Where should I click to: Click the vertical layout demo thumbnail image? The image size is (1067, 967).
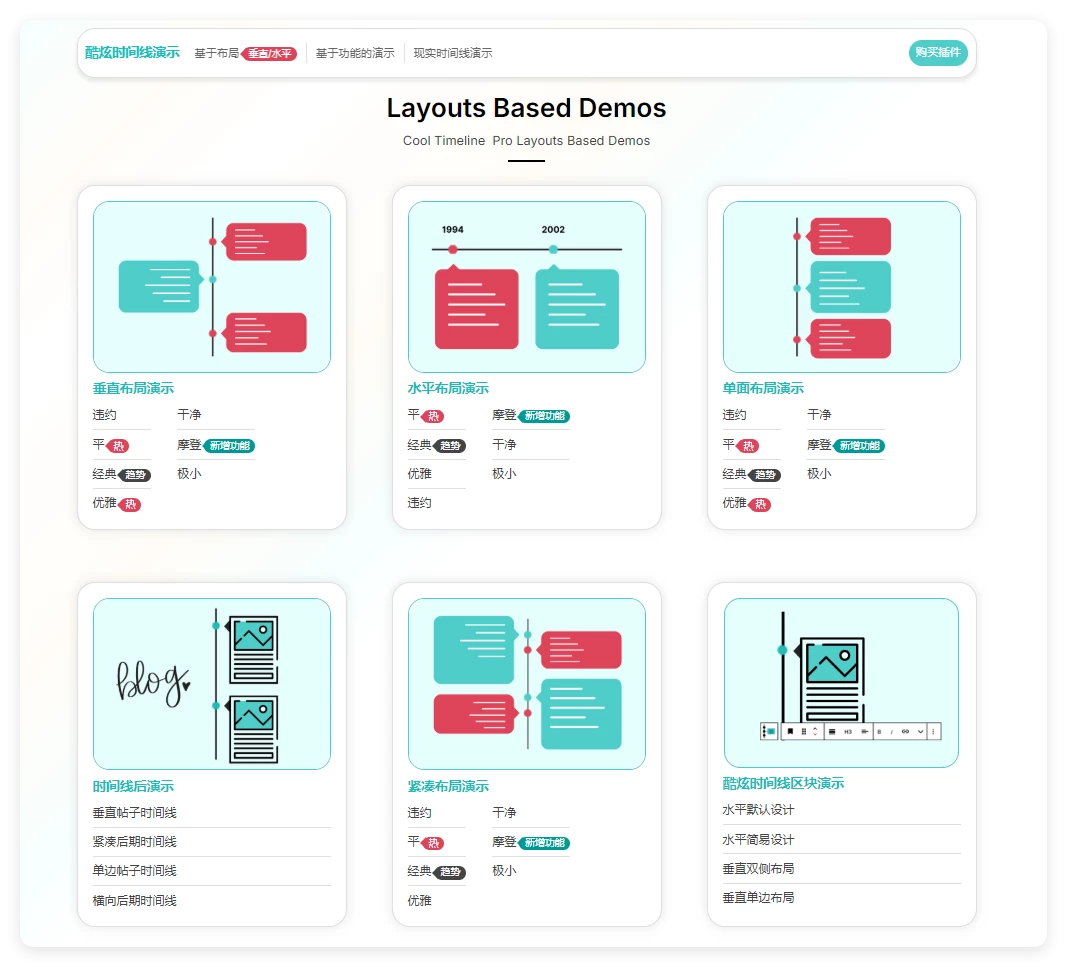coord(212,287)
